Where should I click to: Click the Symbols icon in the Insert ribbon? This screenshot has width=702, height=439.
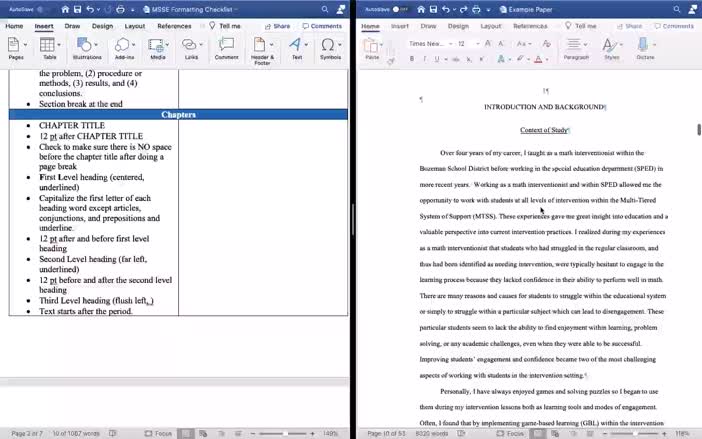click(x=330, y=47)
